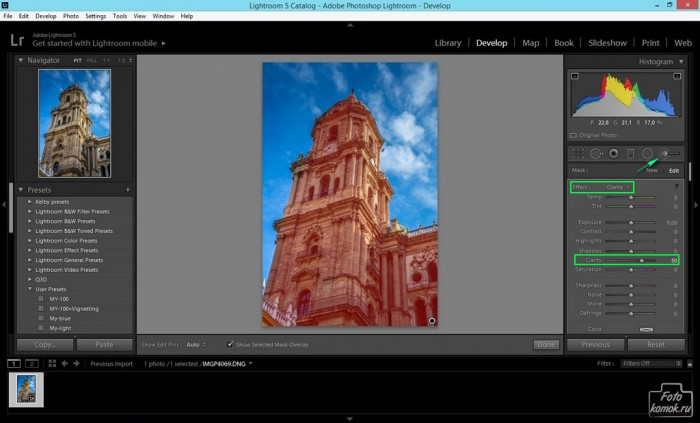700x423 pixels.
Task: Collapse effect sliders with disclosure triangle
Action: click(x=677, y=186)
